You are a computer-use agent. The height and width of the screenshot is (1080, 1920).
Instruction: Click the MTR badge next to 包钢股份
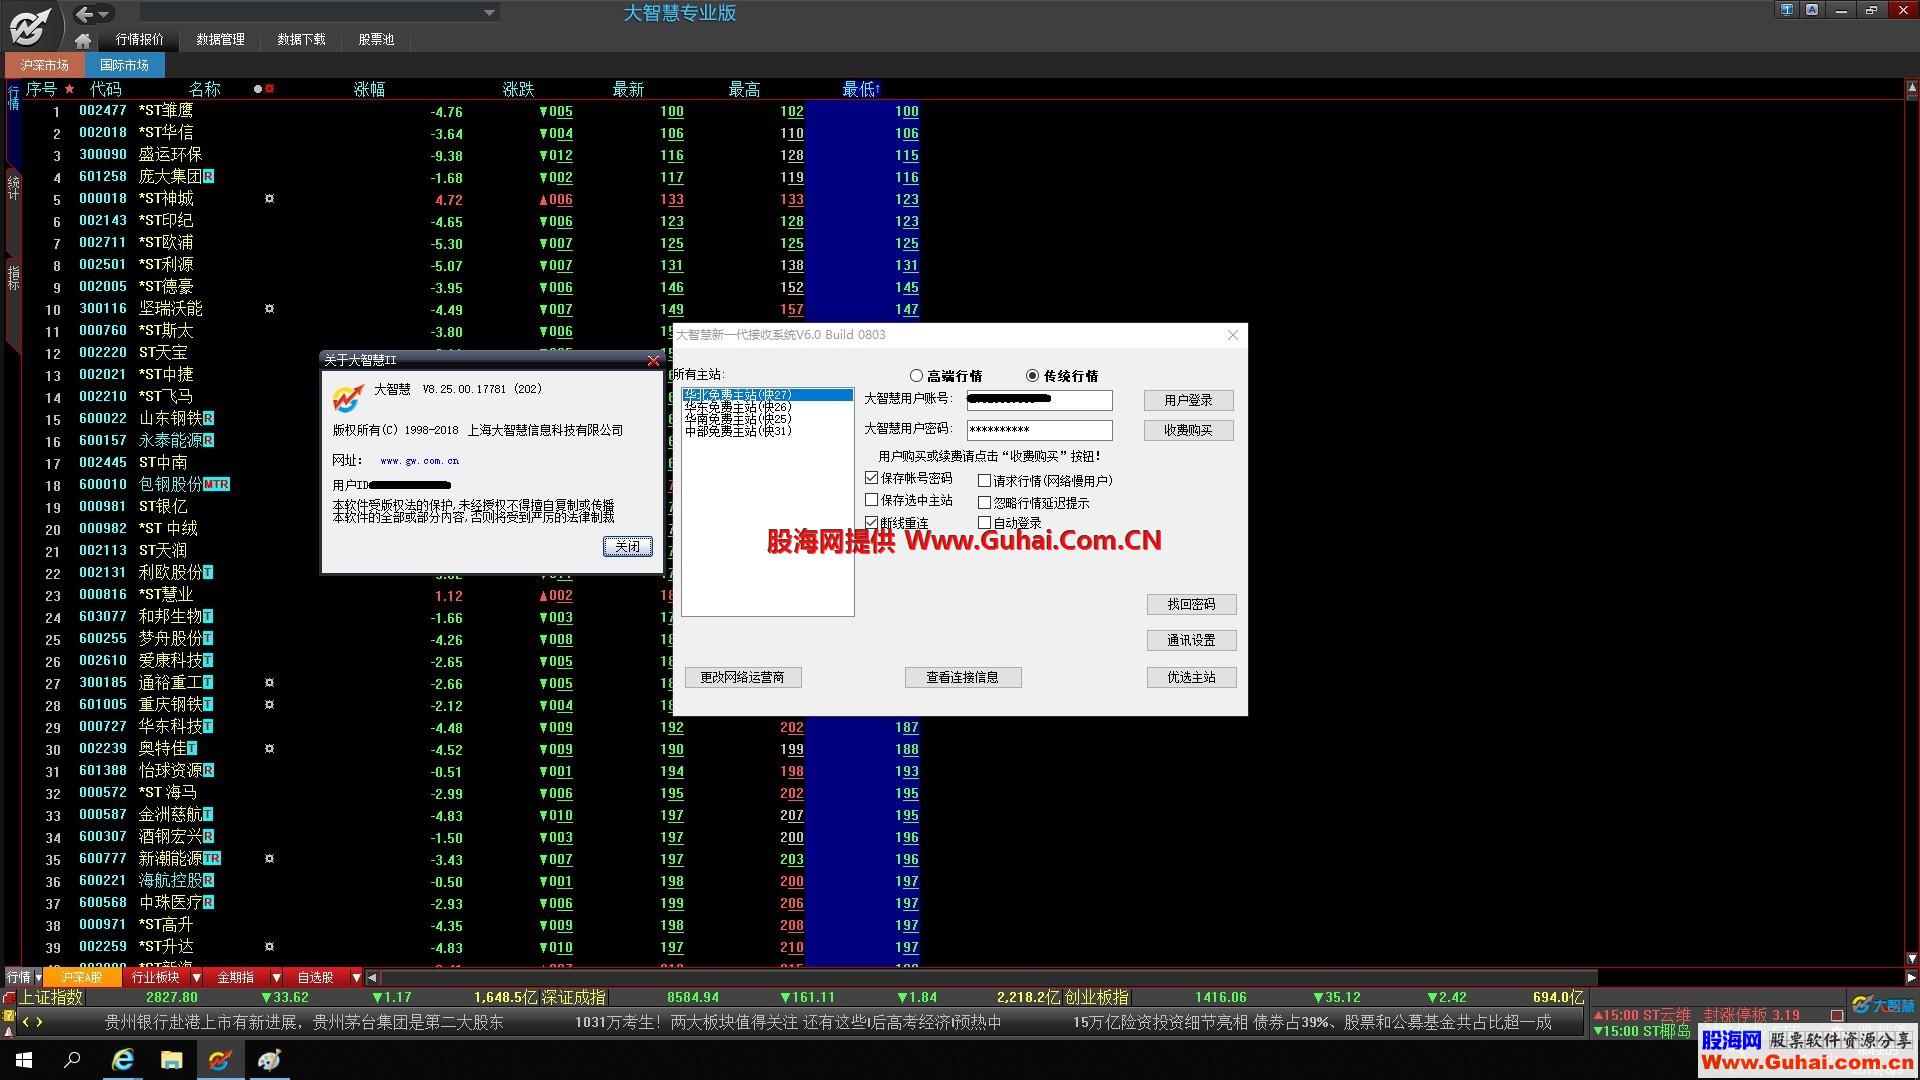pyautogui.click(x=216, y=484)
